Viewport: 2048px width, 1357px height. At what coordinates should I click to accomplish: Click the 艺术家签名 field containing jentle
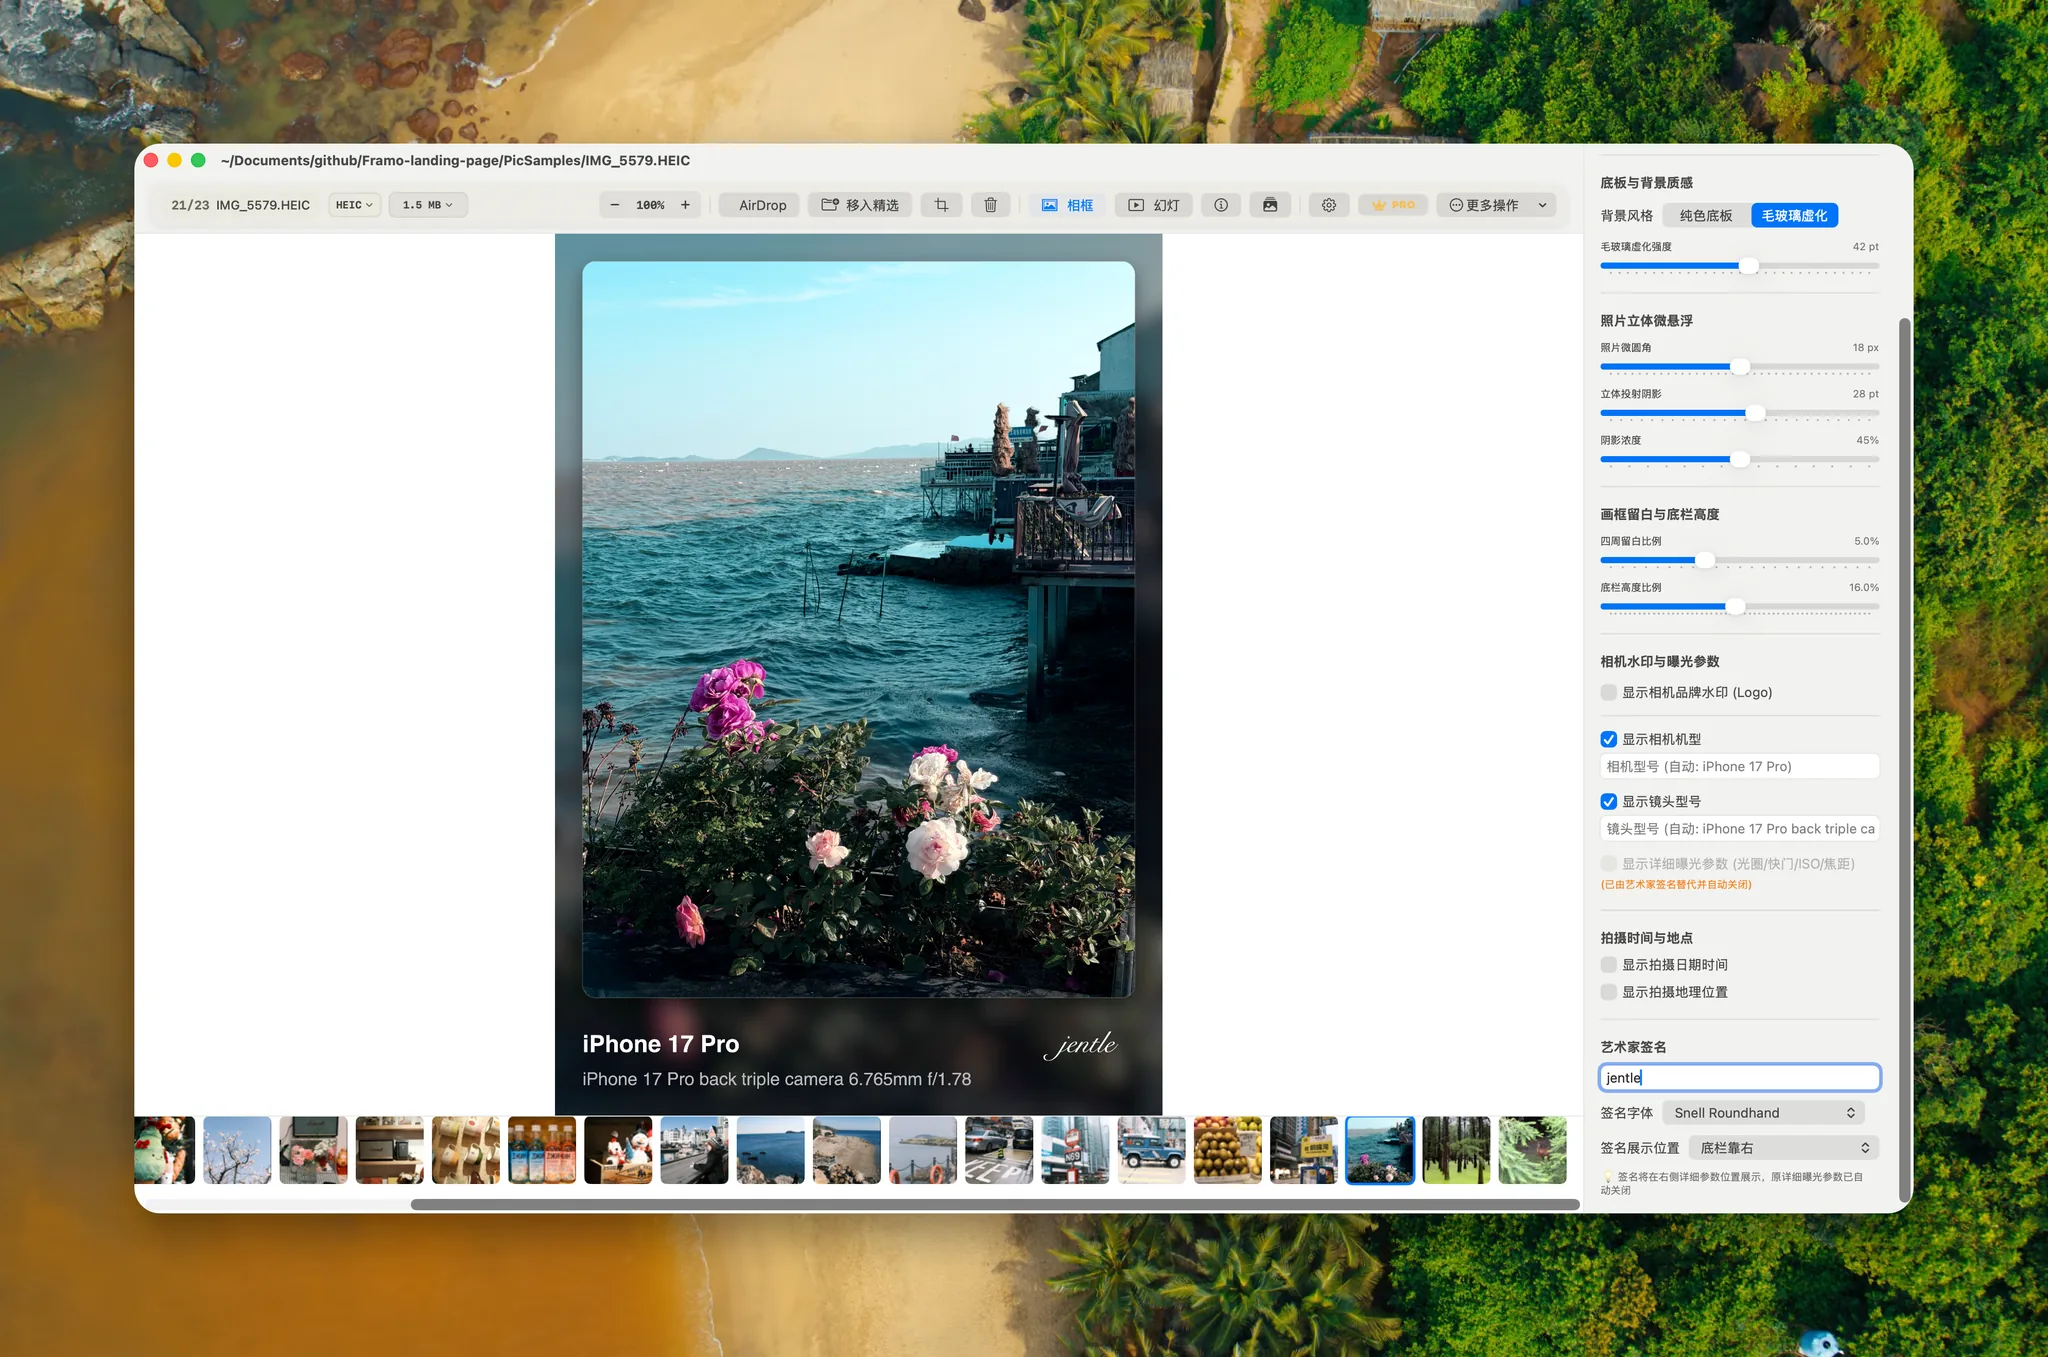coord(1740,1077)
